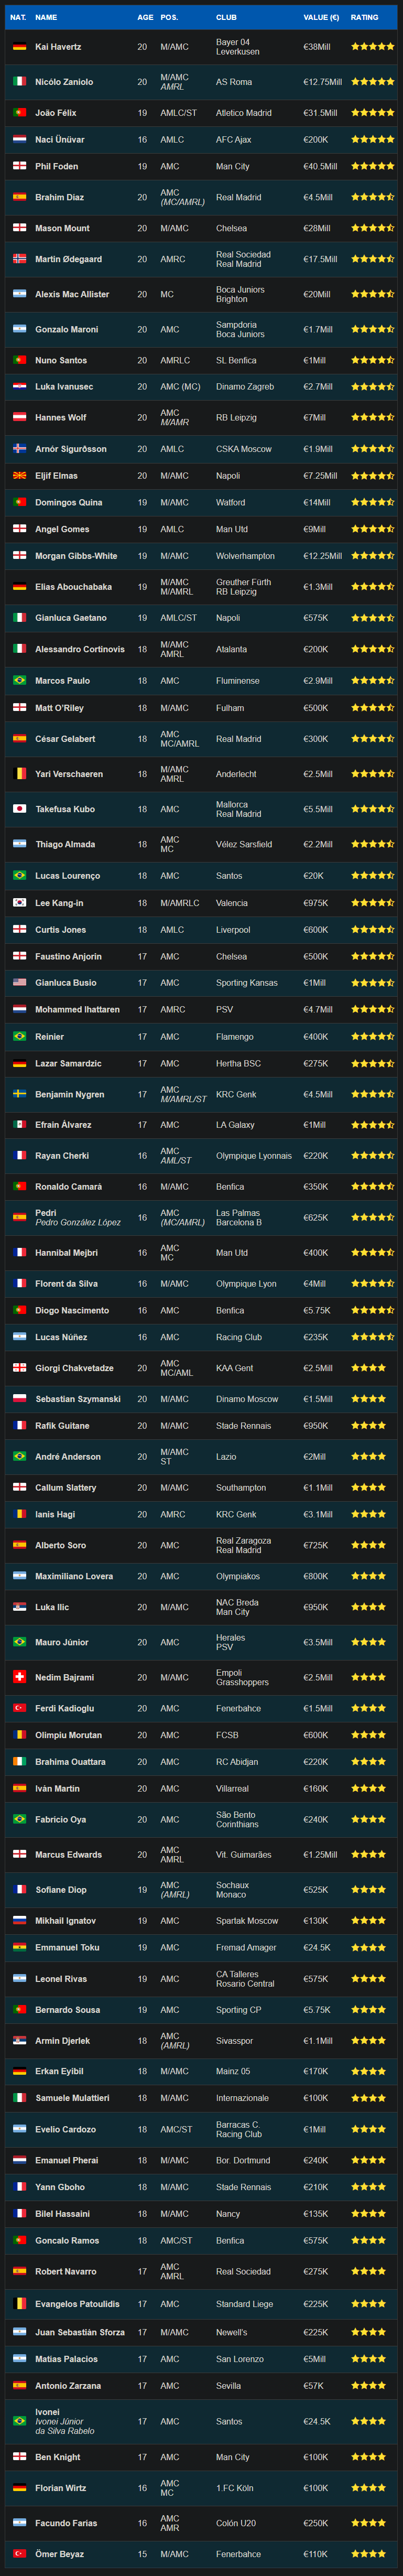Open João Félix's player profile
Image resolution: width=403 pixels, height=2576 pixels.
[x=56, y=113]
